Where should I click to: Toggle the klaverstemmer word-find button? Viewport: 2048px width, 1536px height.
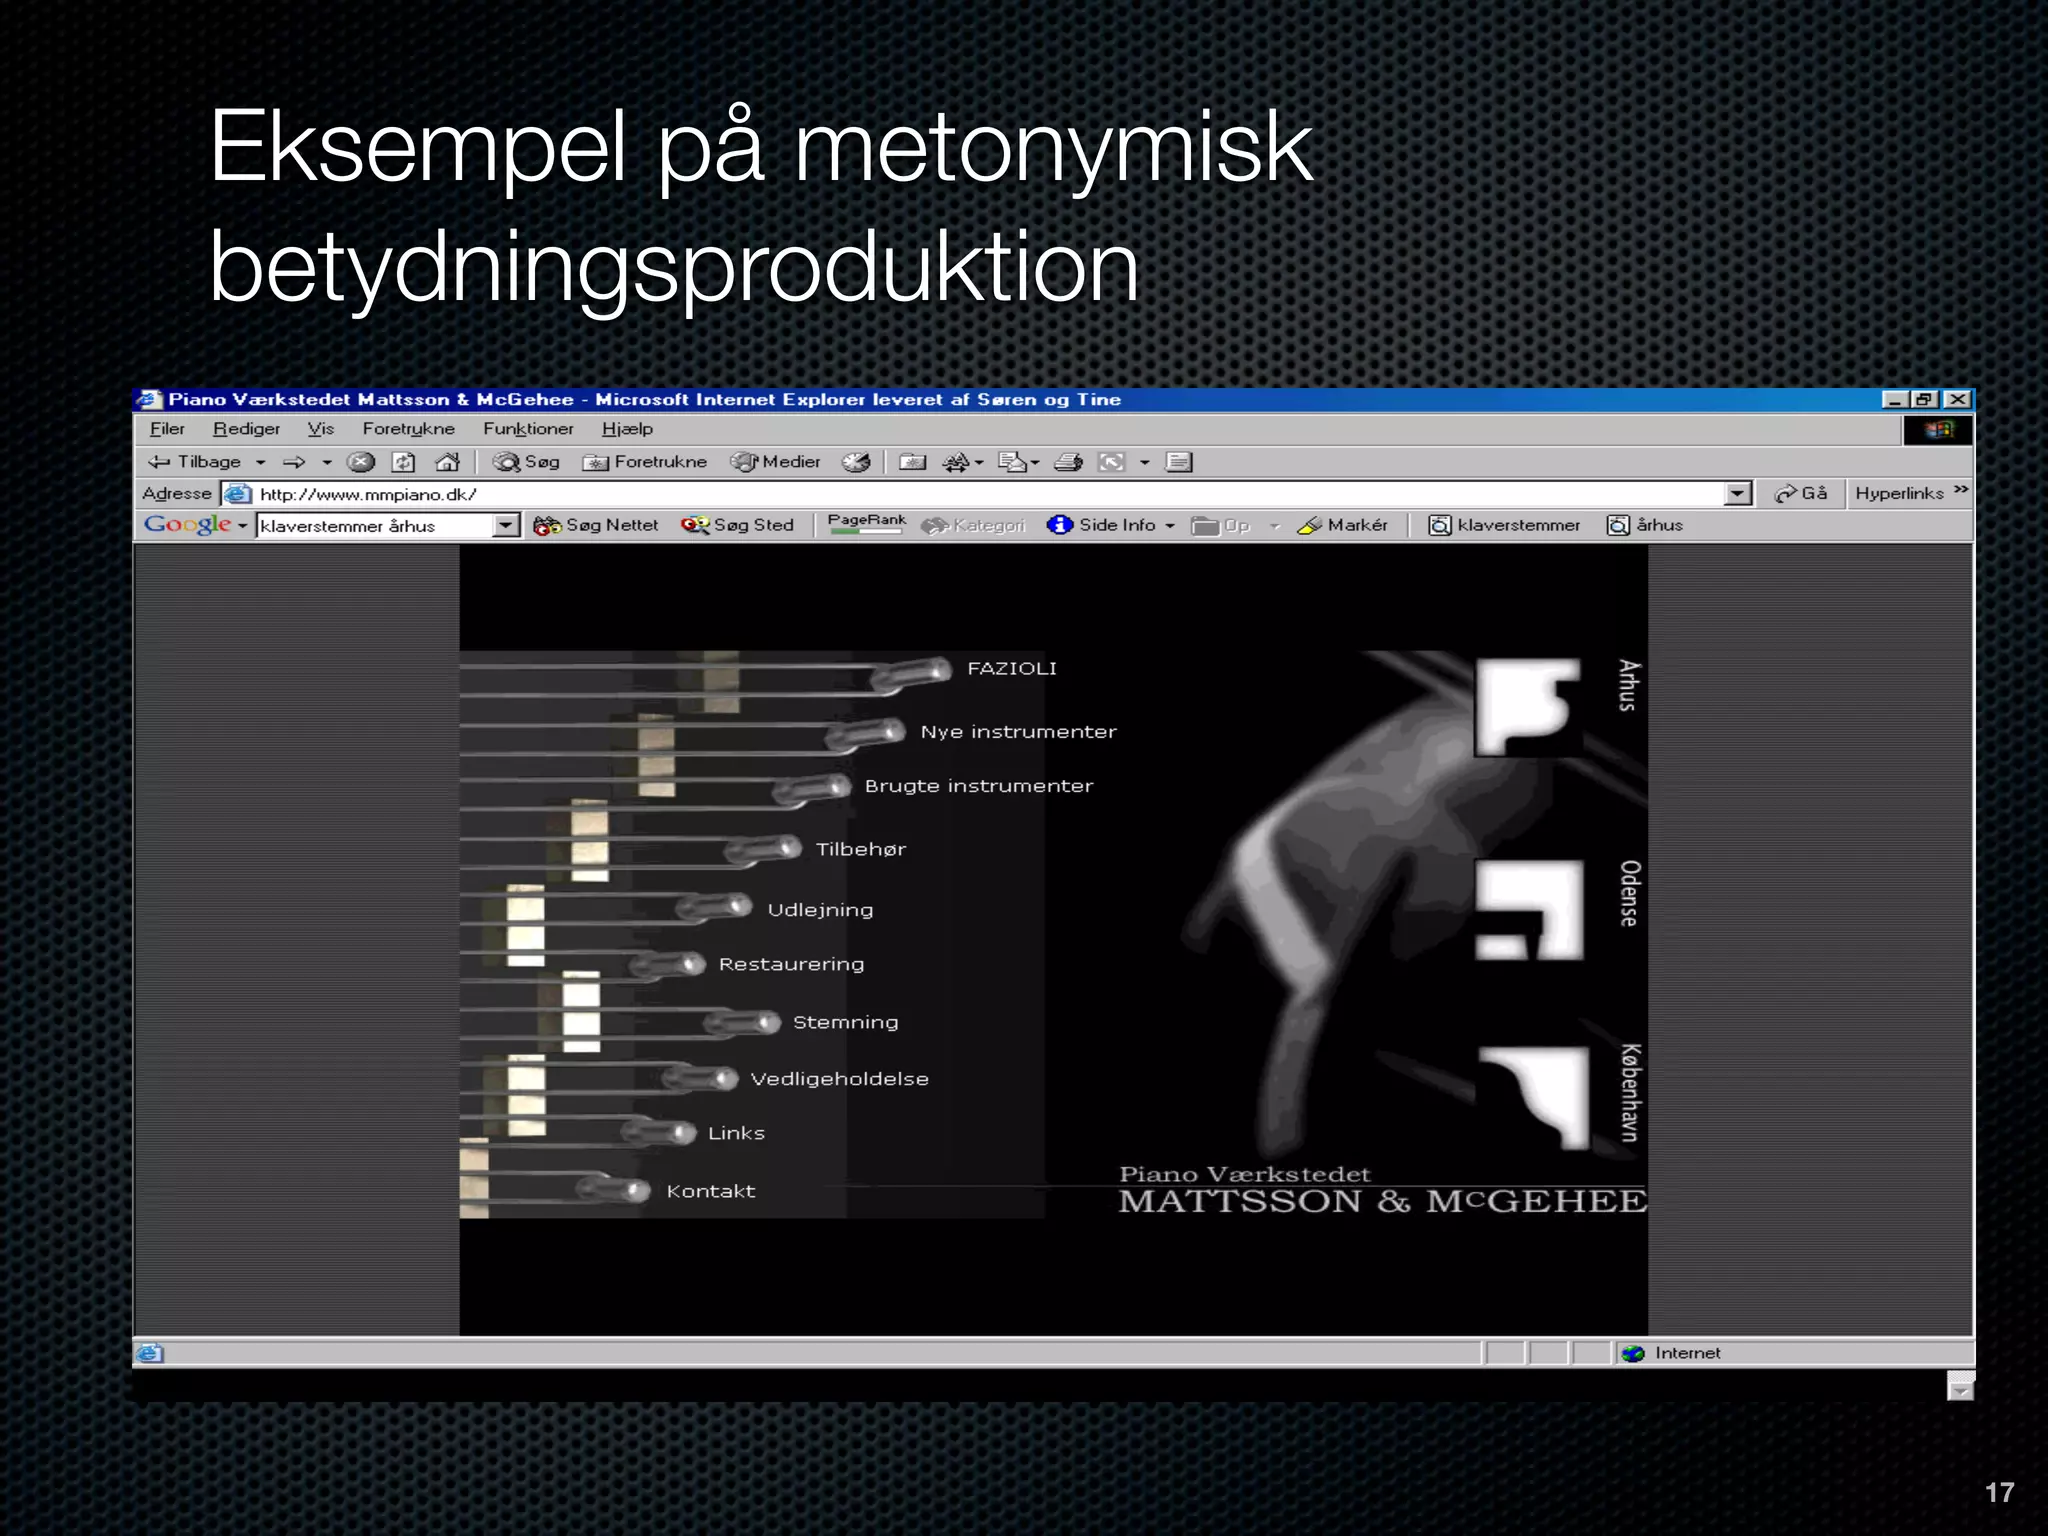click(x=1505, y=525)
